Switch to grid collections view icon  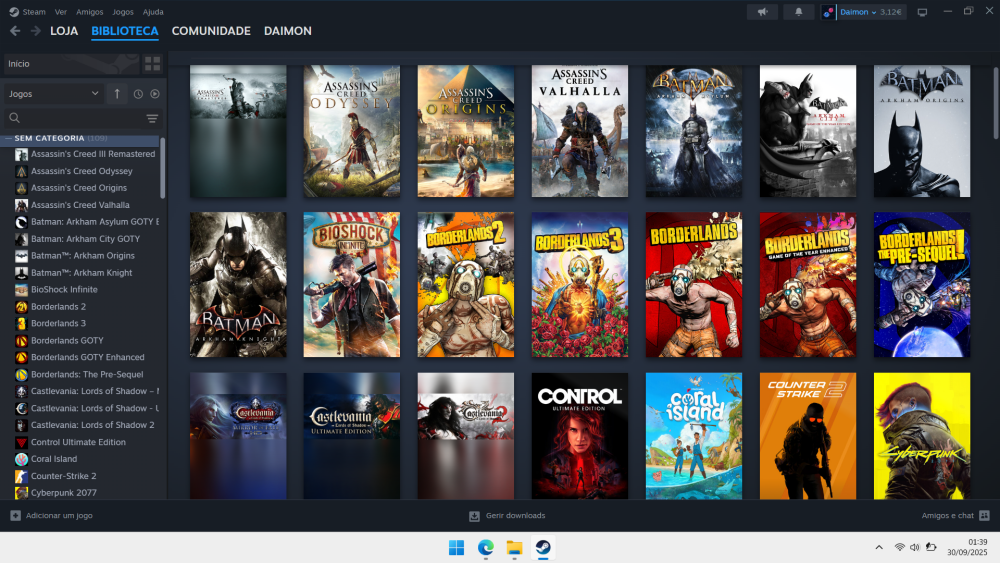[152, 64]
